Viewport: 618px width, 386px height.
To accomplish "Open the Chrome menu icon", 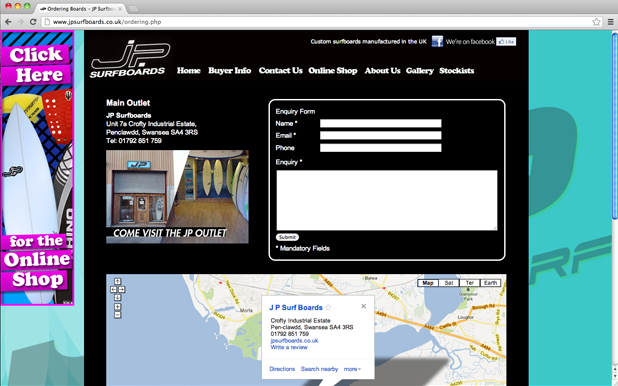I will point(610,22).
